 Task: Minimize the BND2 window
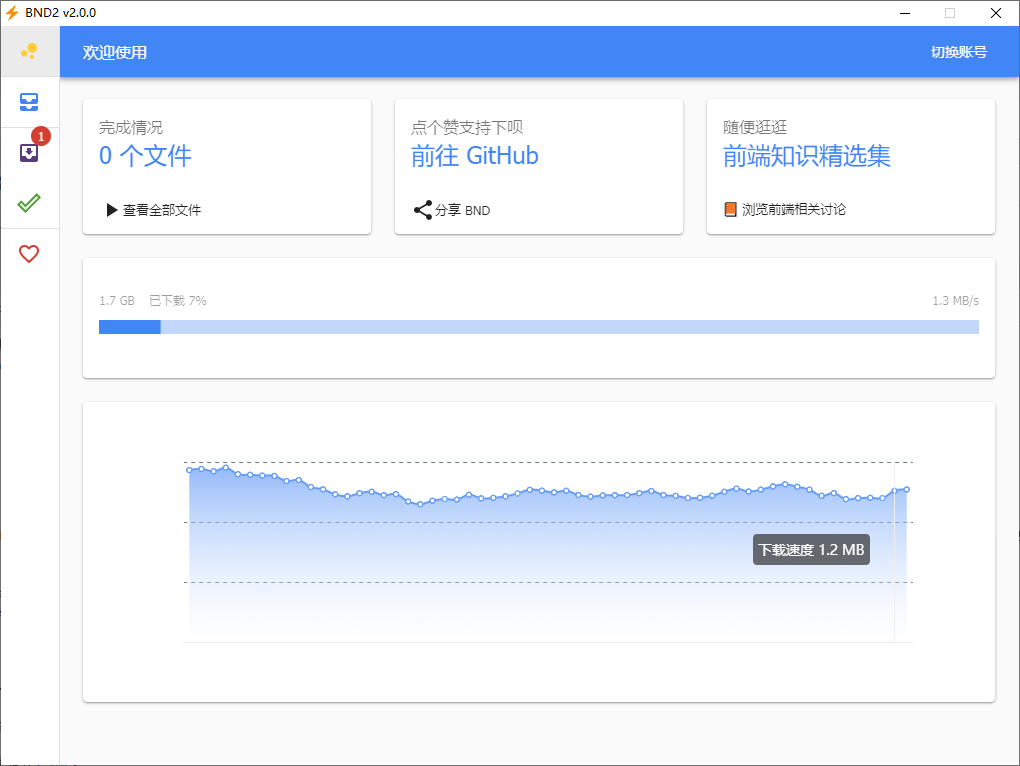coord(905,13)
